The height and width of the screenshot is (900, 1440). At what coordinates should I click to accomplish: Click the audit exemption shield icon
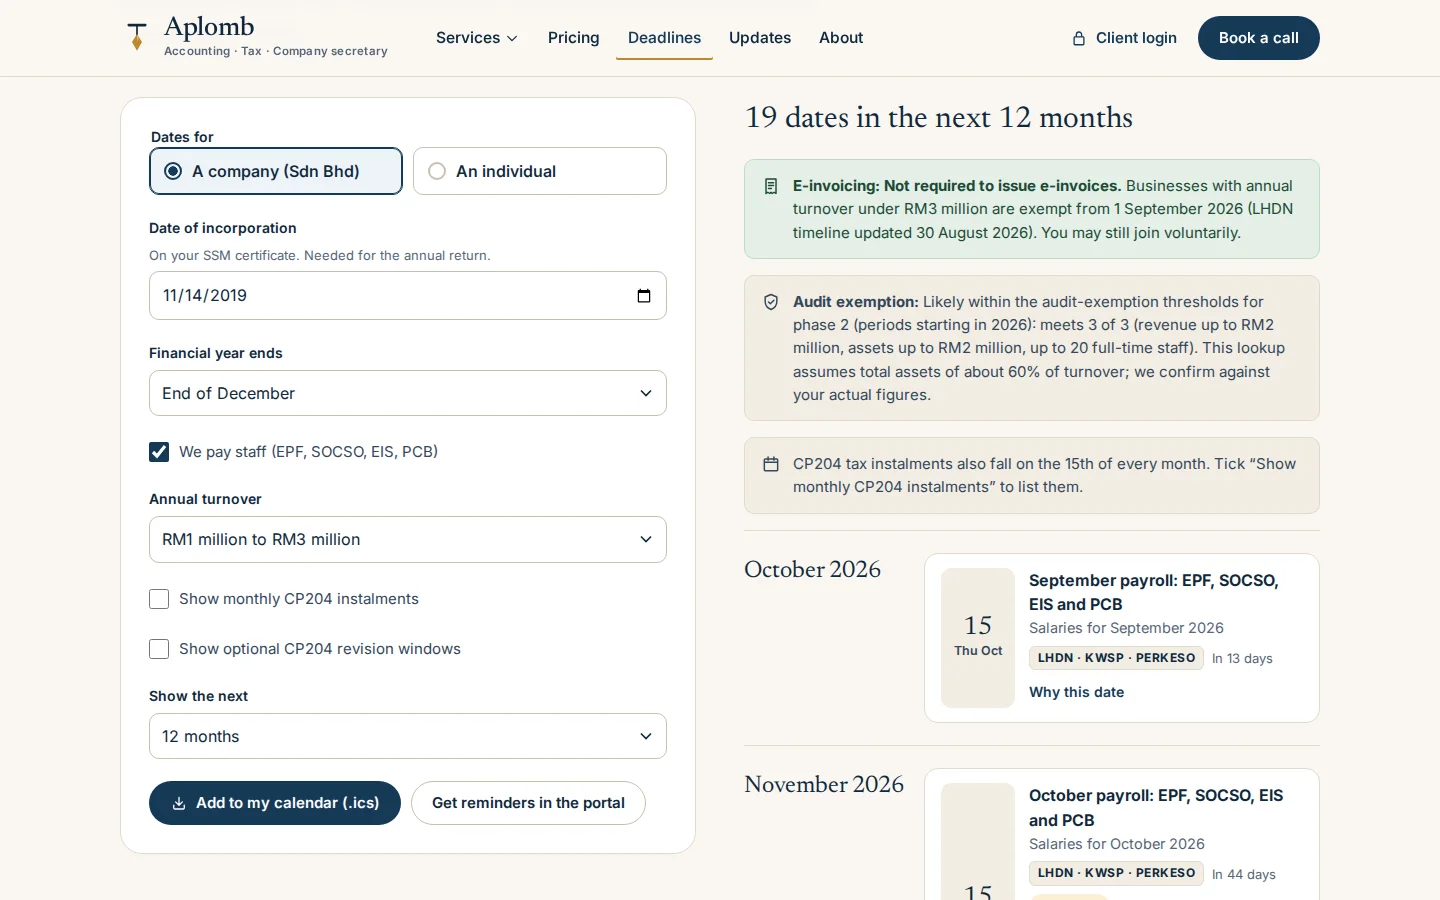pos(771,302)
